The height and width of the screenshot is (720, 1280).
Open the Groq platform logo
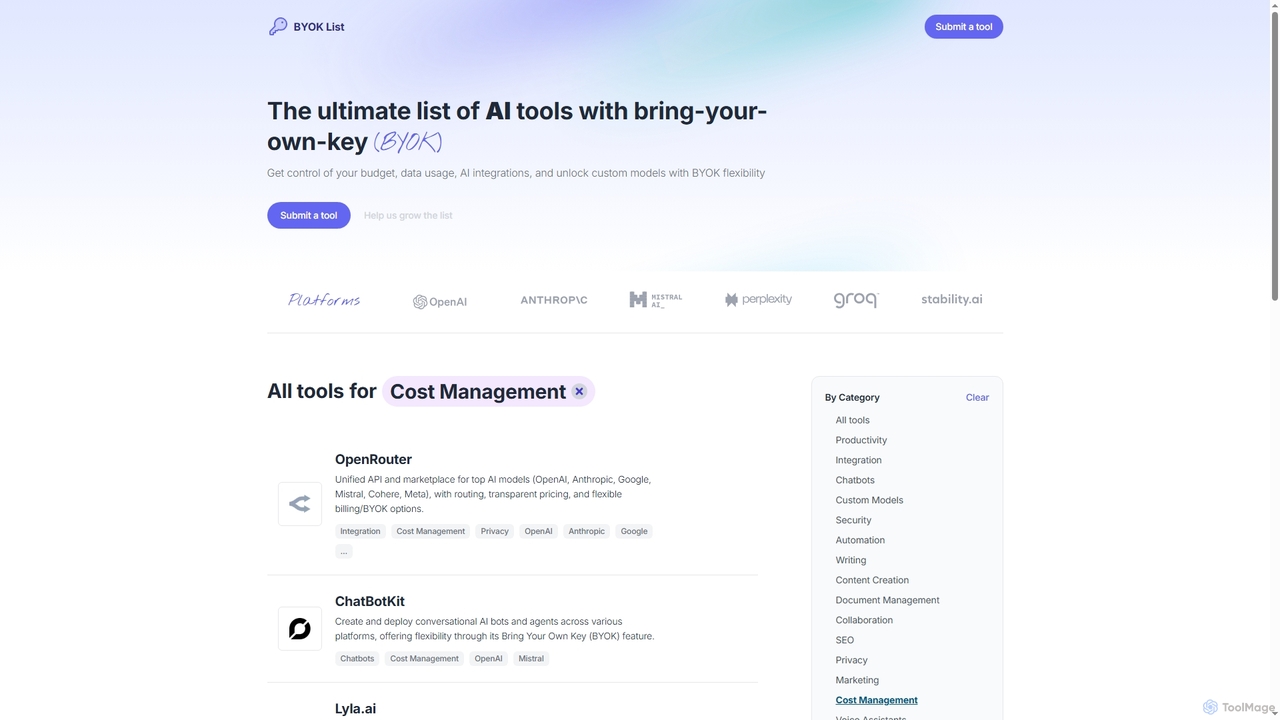coord(856,300)
